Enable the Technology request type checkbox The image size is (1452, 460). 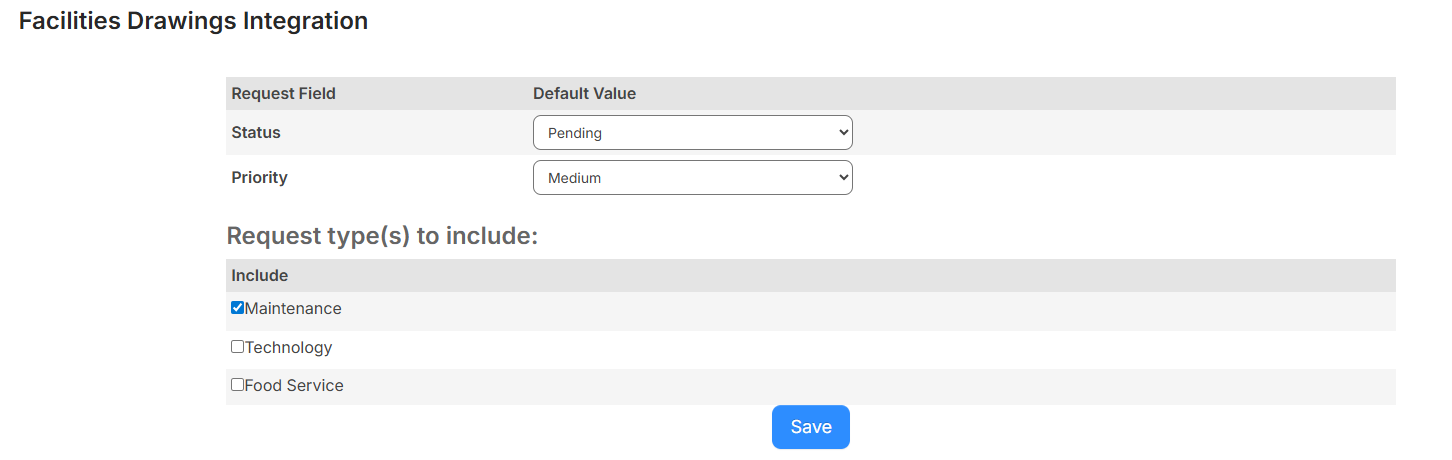pos(237,347)
